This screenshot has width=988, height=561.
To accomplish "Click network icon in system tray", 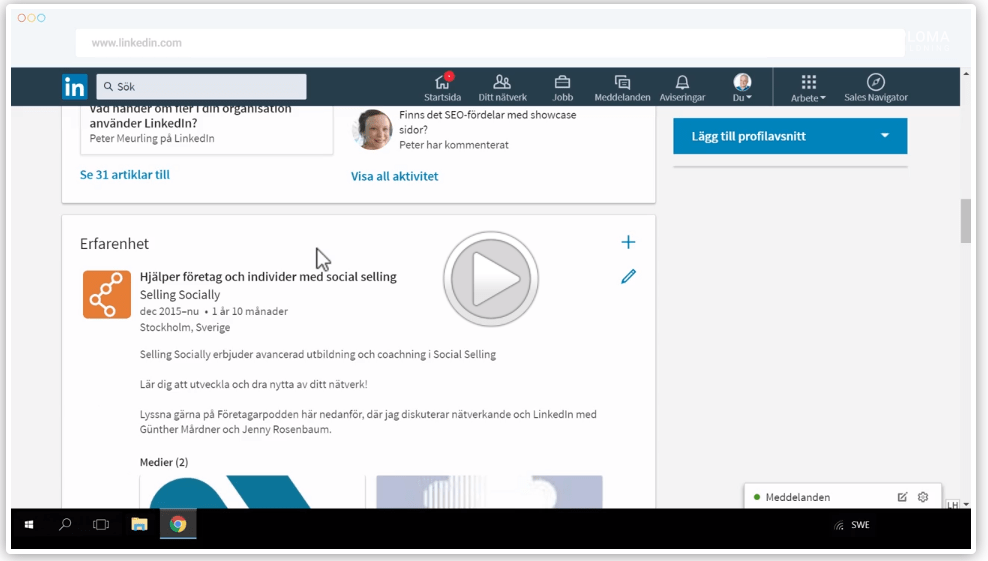I will [x=839, y=525].
